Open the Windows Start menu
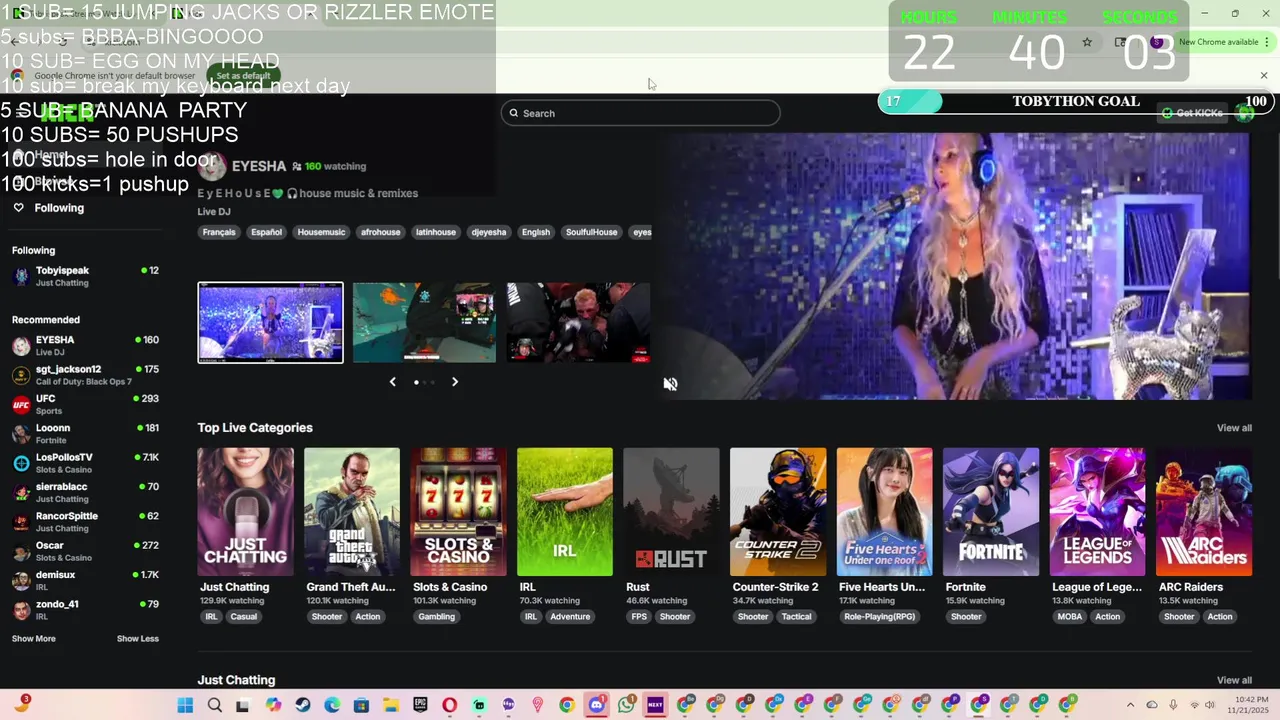 (185, 705)
